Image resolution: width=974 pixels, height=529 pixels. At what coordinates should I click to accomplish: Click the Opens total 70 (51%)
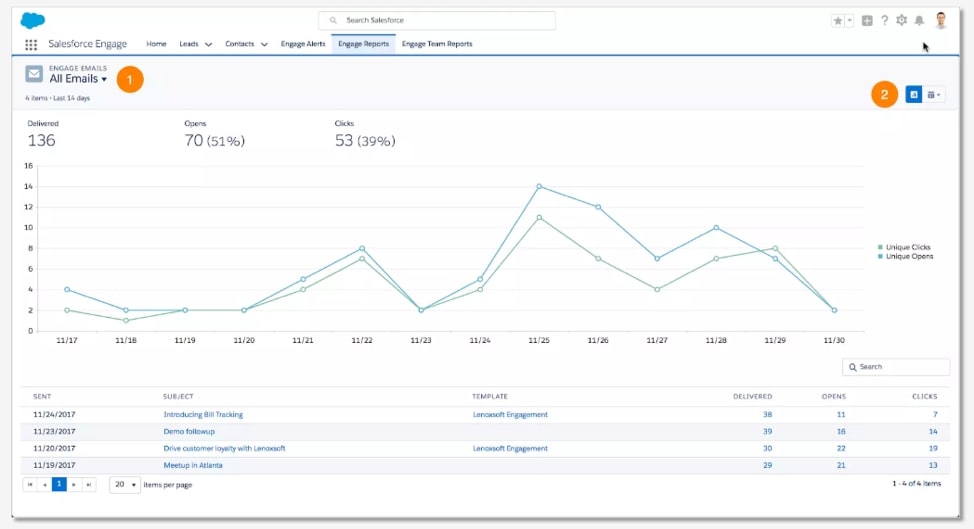(214, 141)
